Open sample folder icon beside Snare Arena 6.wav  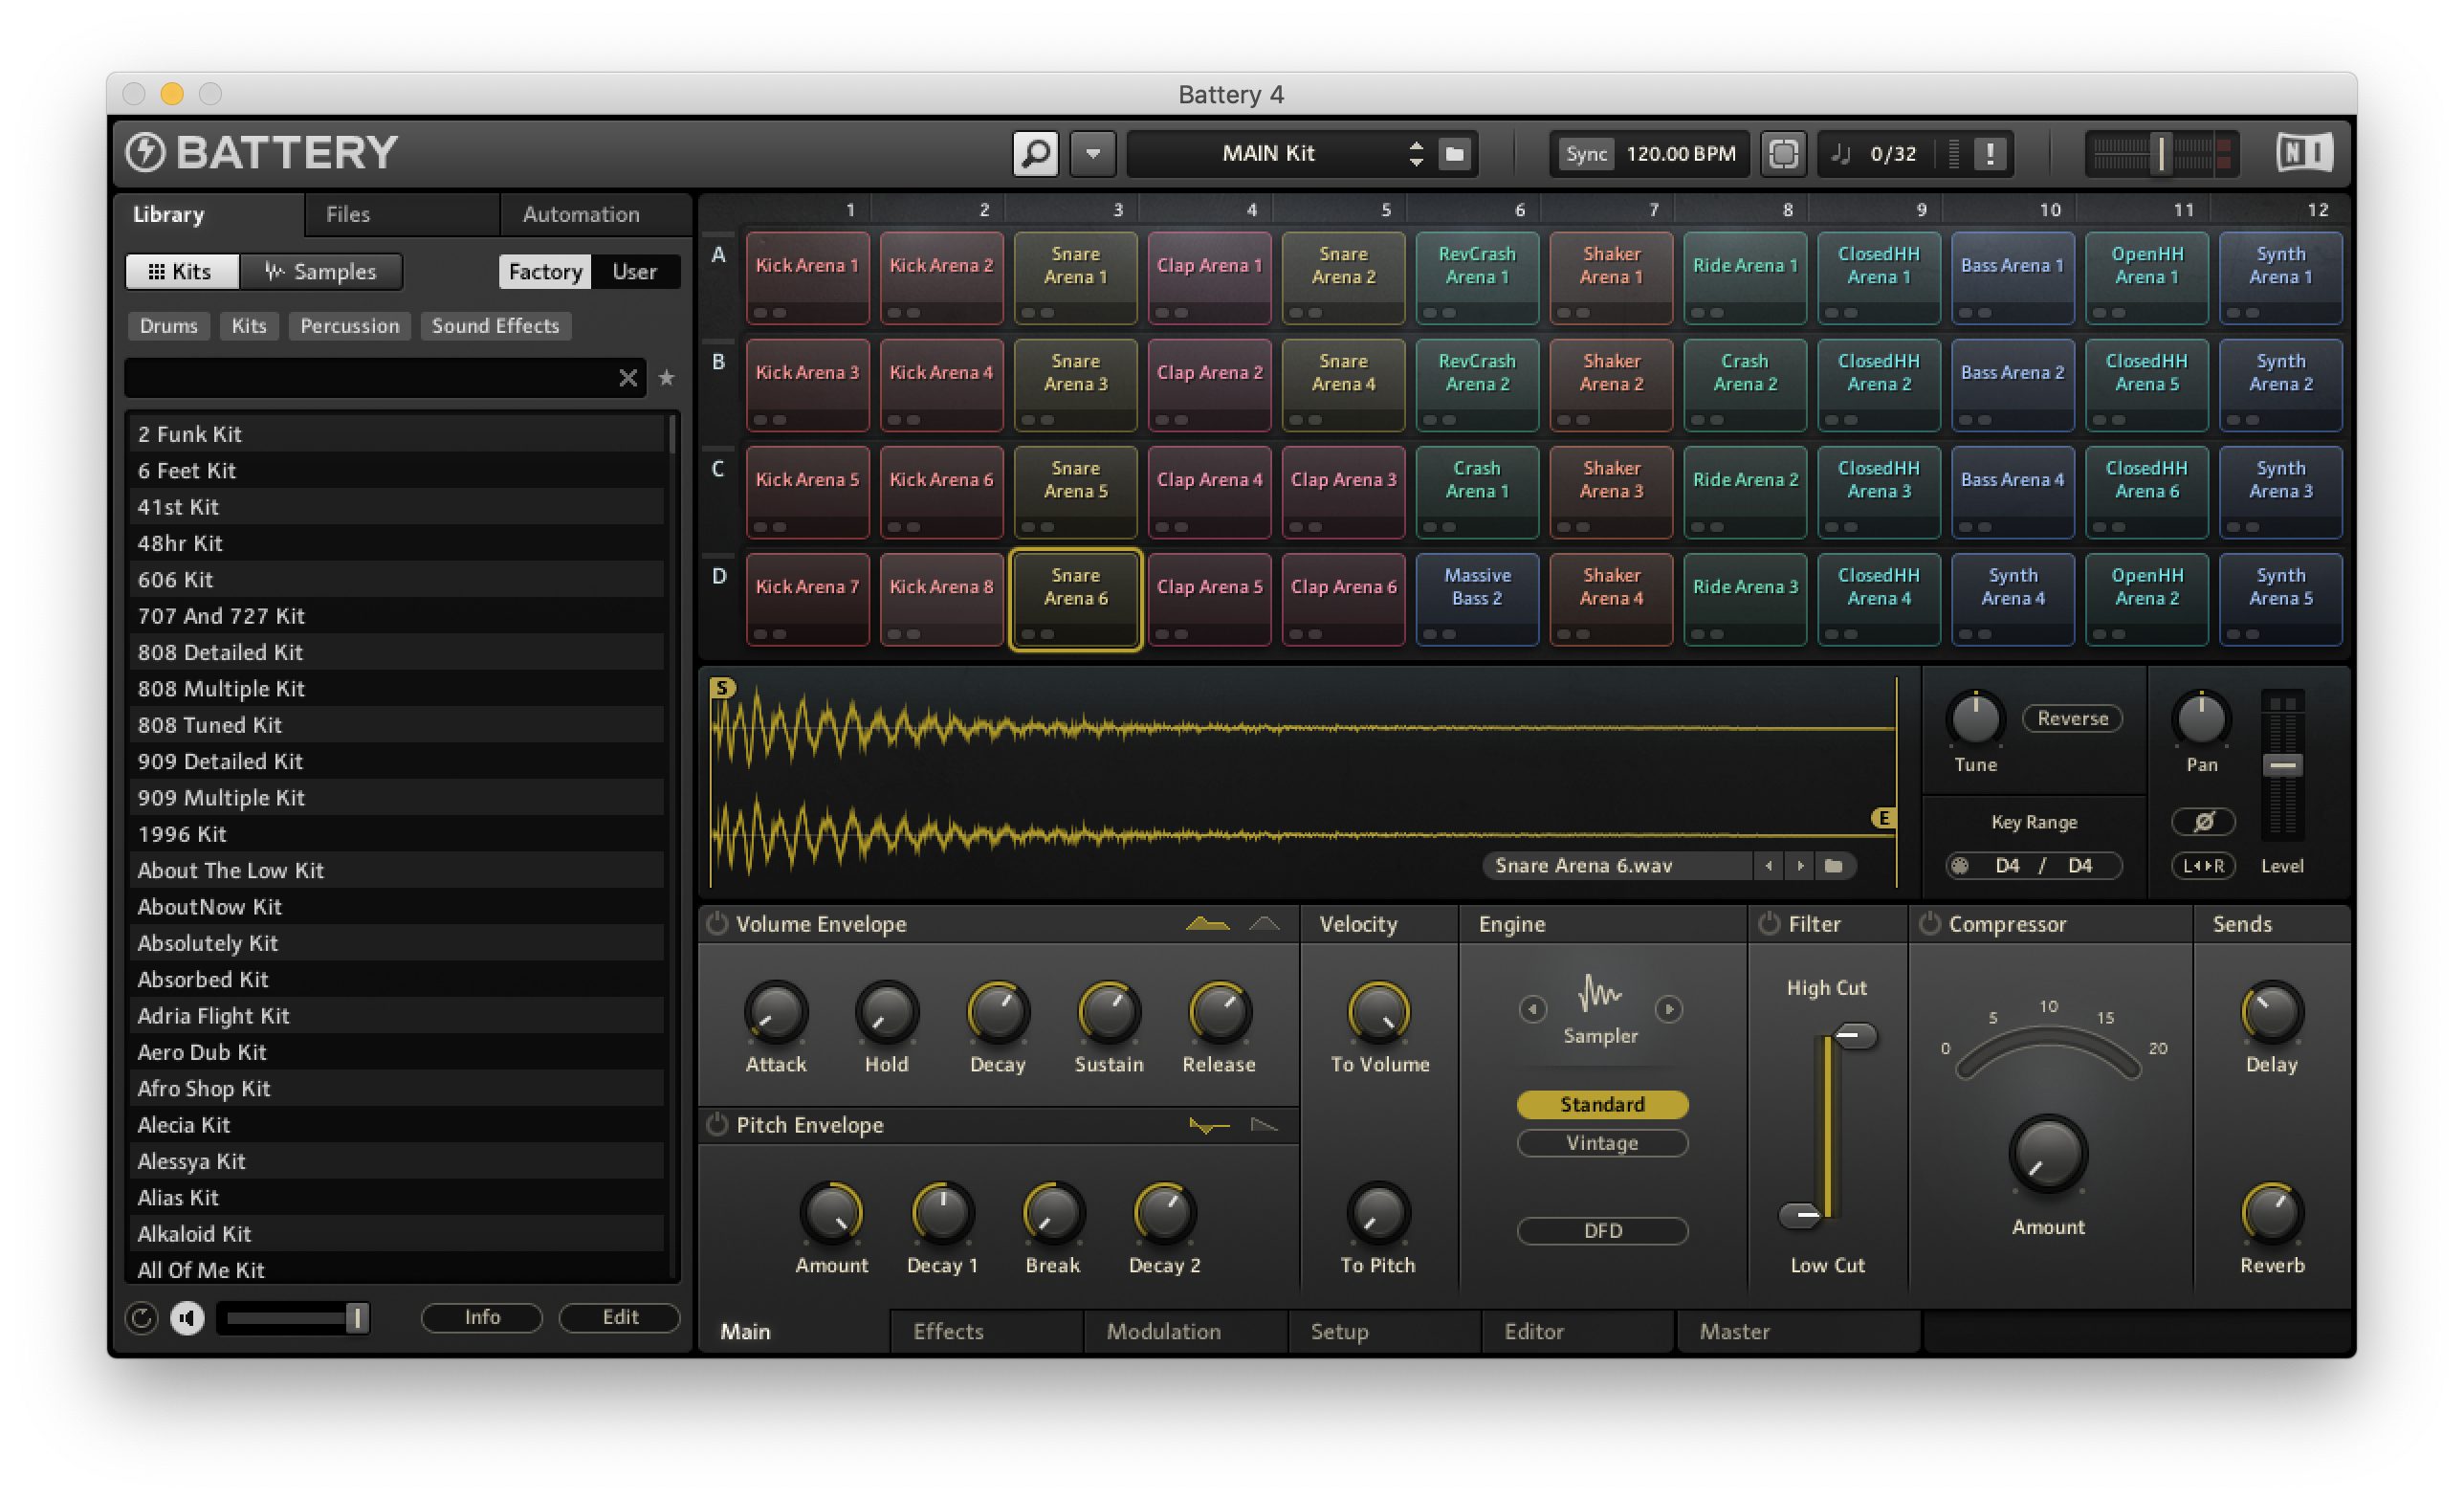point(1833,865)
